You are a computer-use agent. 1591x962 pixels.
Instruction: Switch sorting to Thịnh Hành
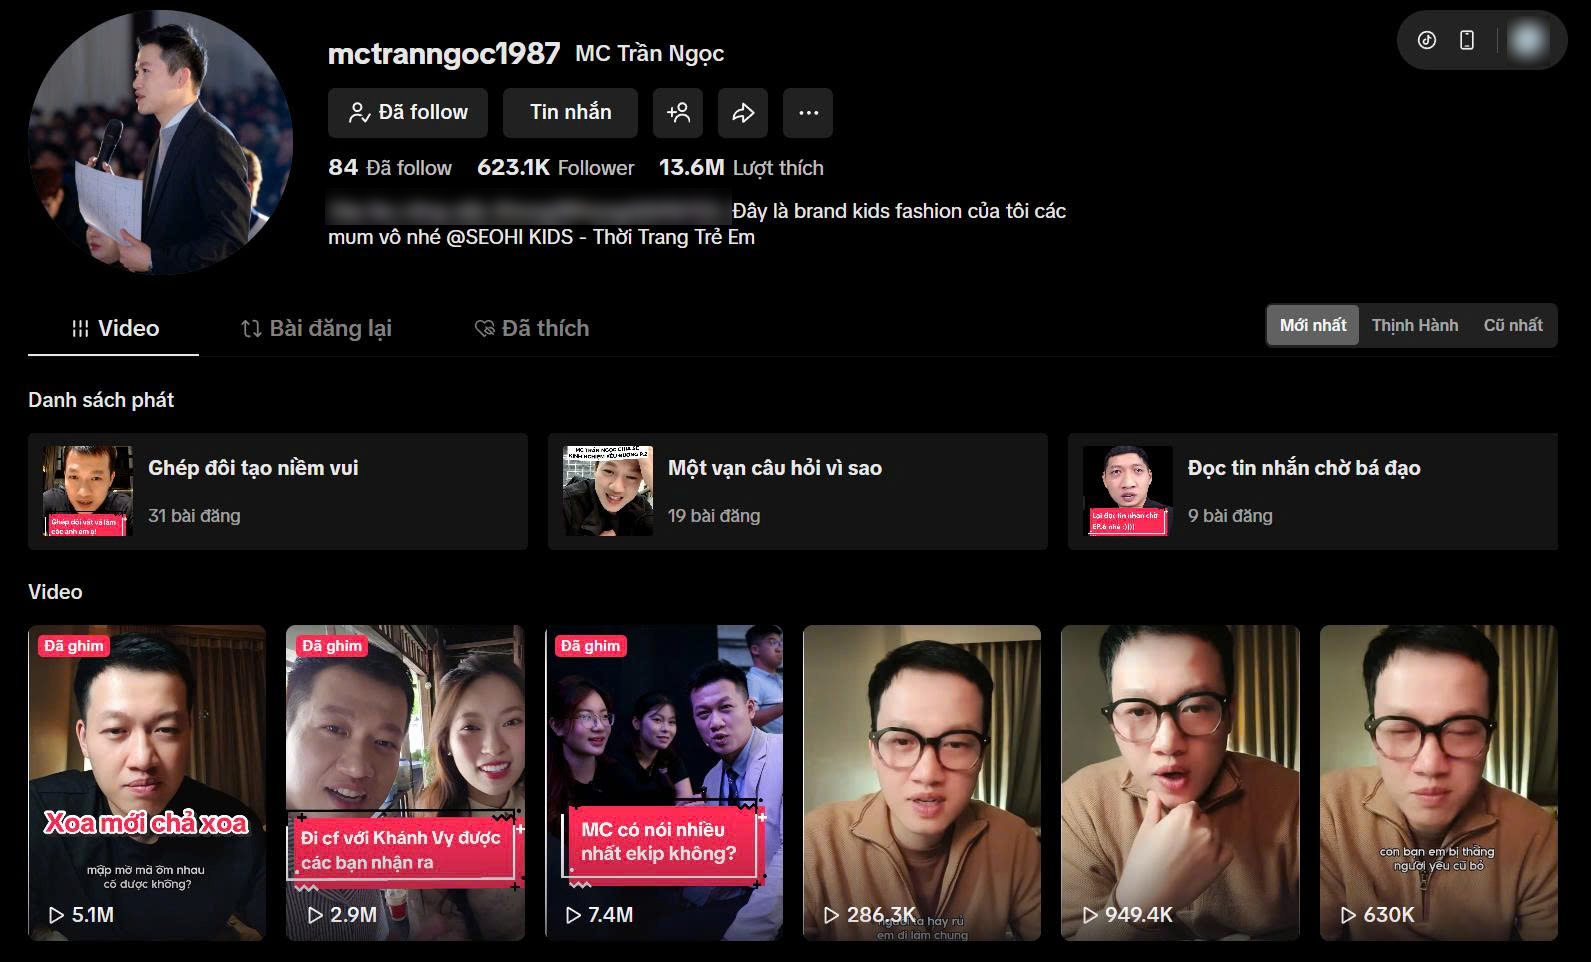tap(1414, 326)
